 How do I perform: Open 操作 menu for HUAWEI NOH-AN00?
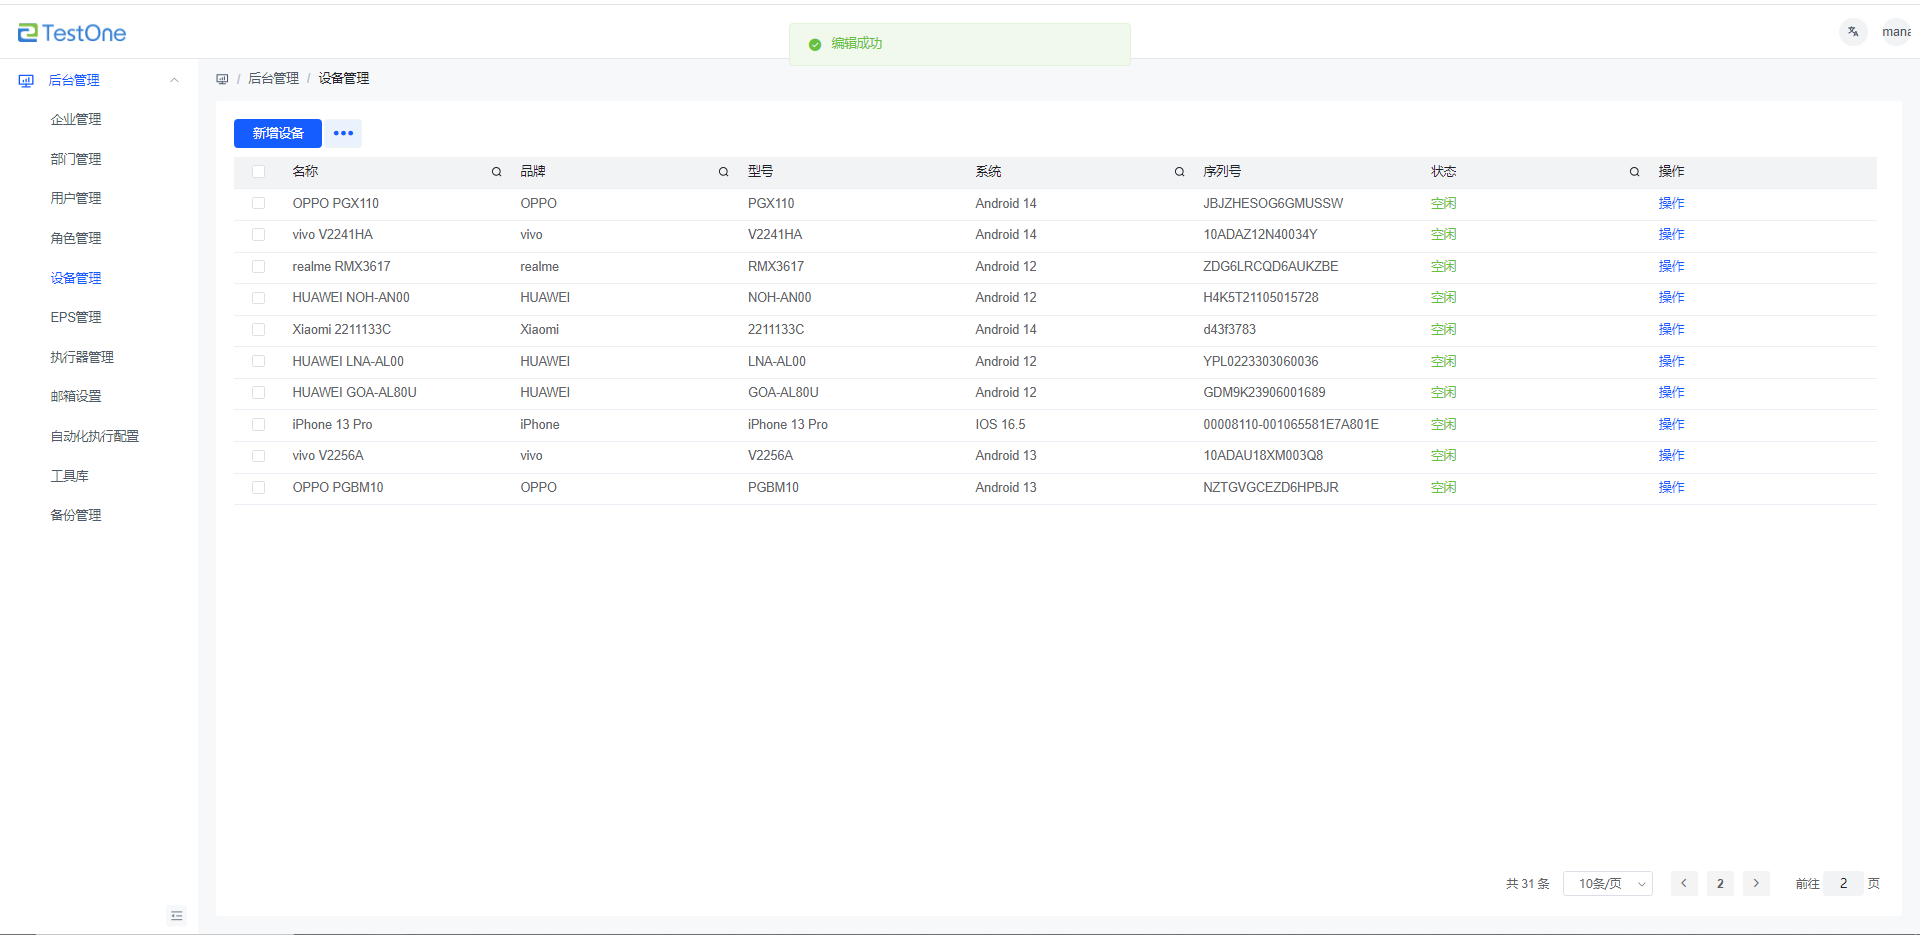(x=1671, y=297)
